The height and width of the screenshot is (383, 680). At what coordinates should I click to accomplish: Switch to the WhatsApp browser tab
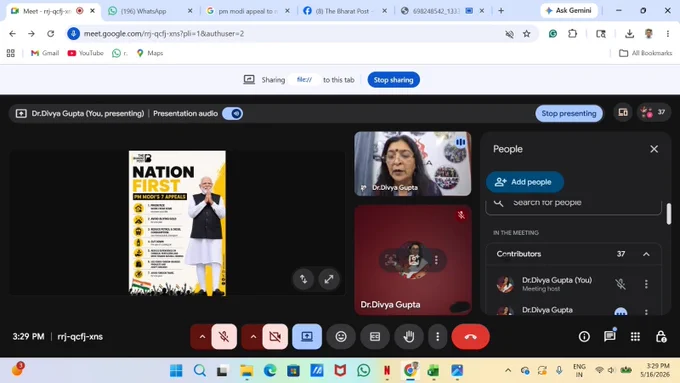pos(143,11)
